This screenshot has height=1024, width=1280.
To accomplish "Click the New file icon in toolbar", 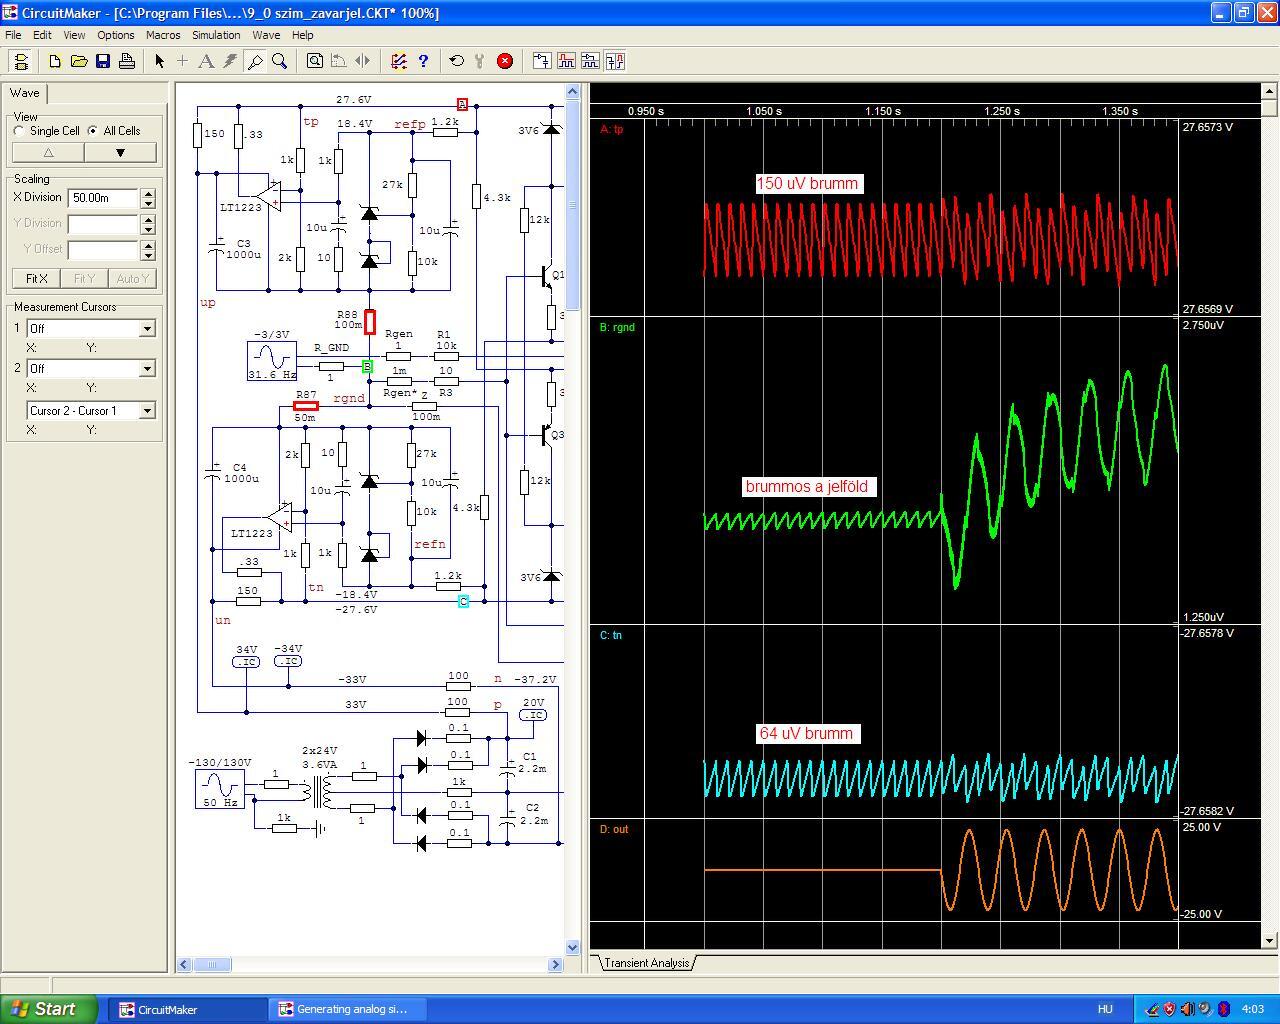I will 55,61.
